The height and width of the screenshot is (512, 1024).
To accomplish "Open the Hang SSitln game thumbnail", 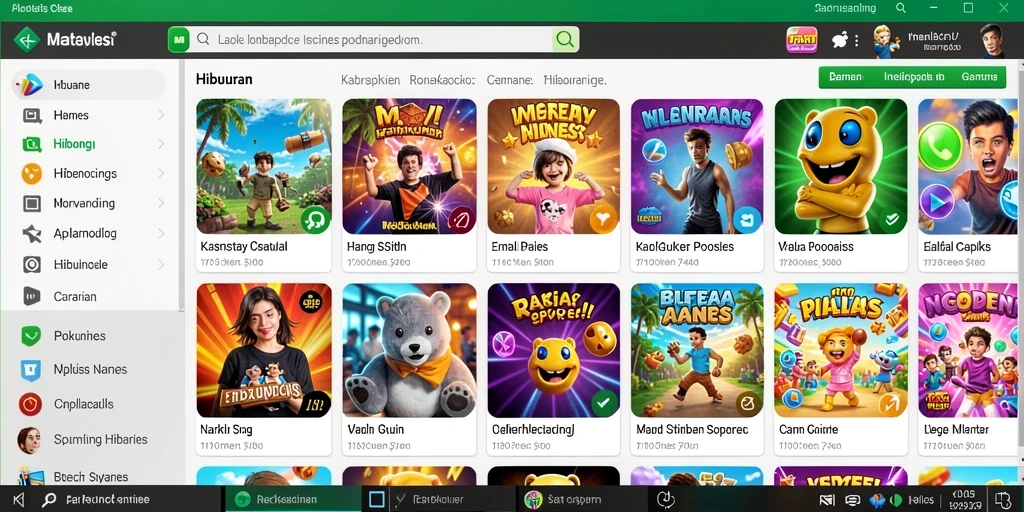I will coord(409,166).
